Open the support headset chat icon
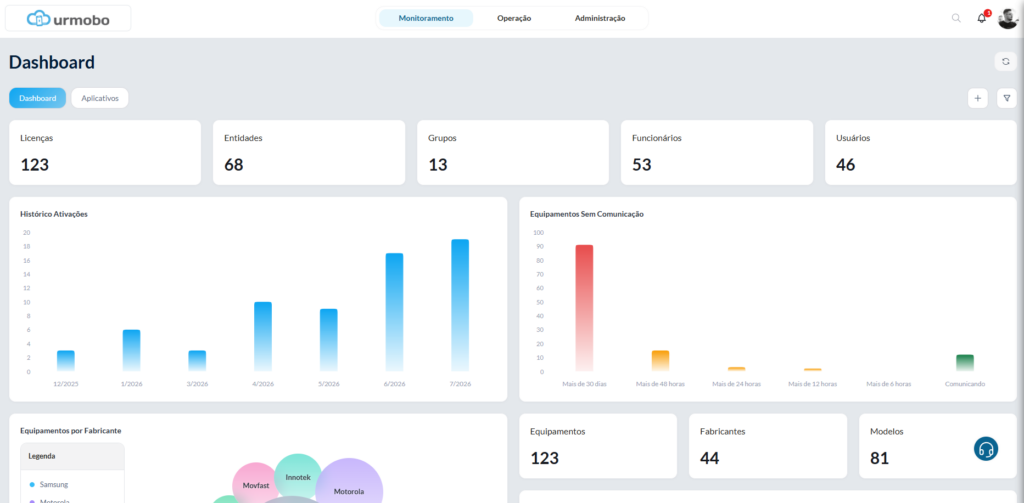Viewport: 1024px width, 503px height. coord(986,449)
